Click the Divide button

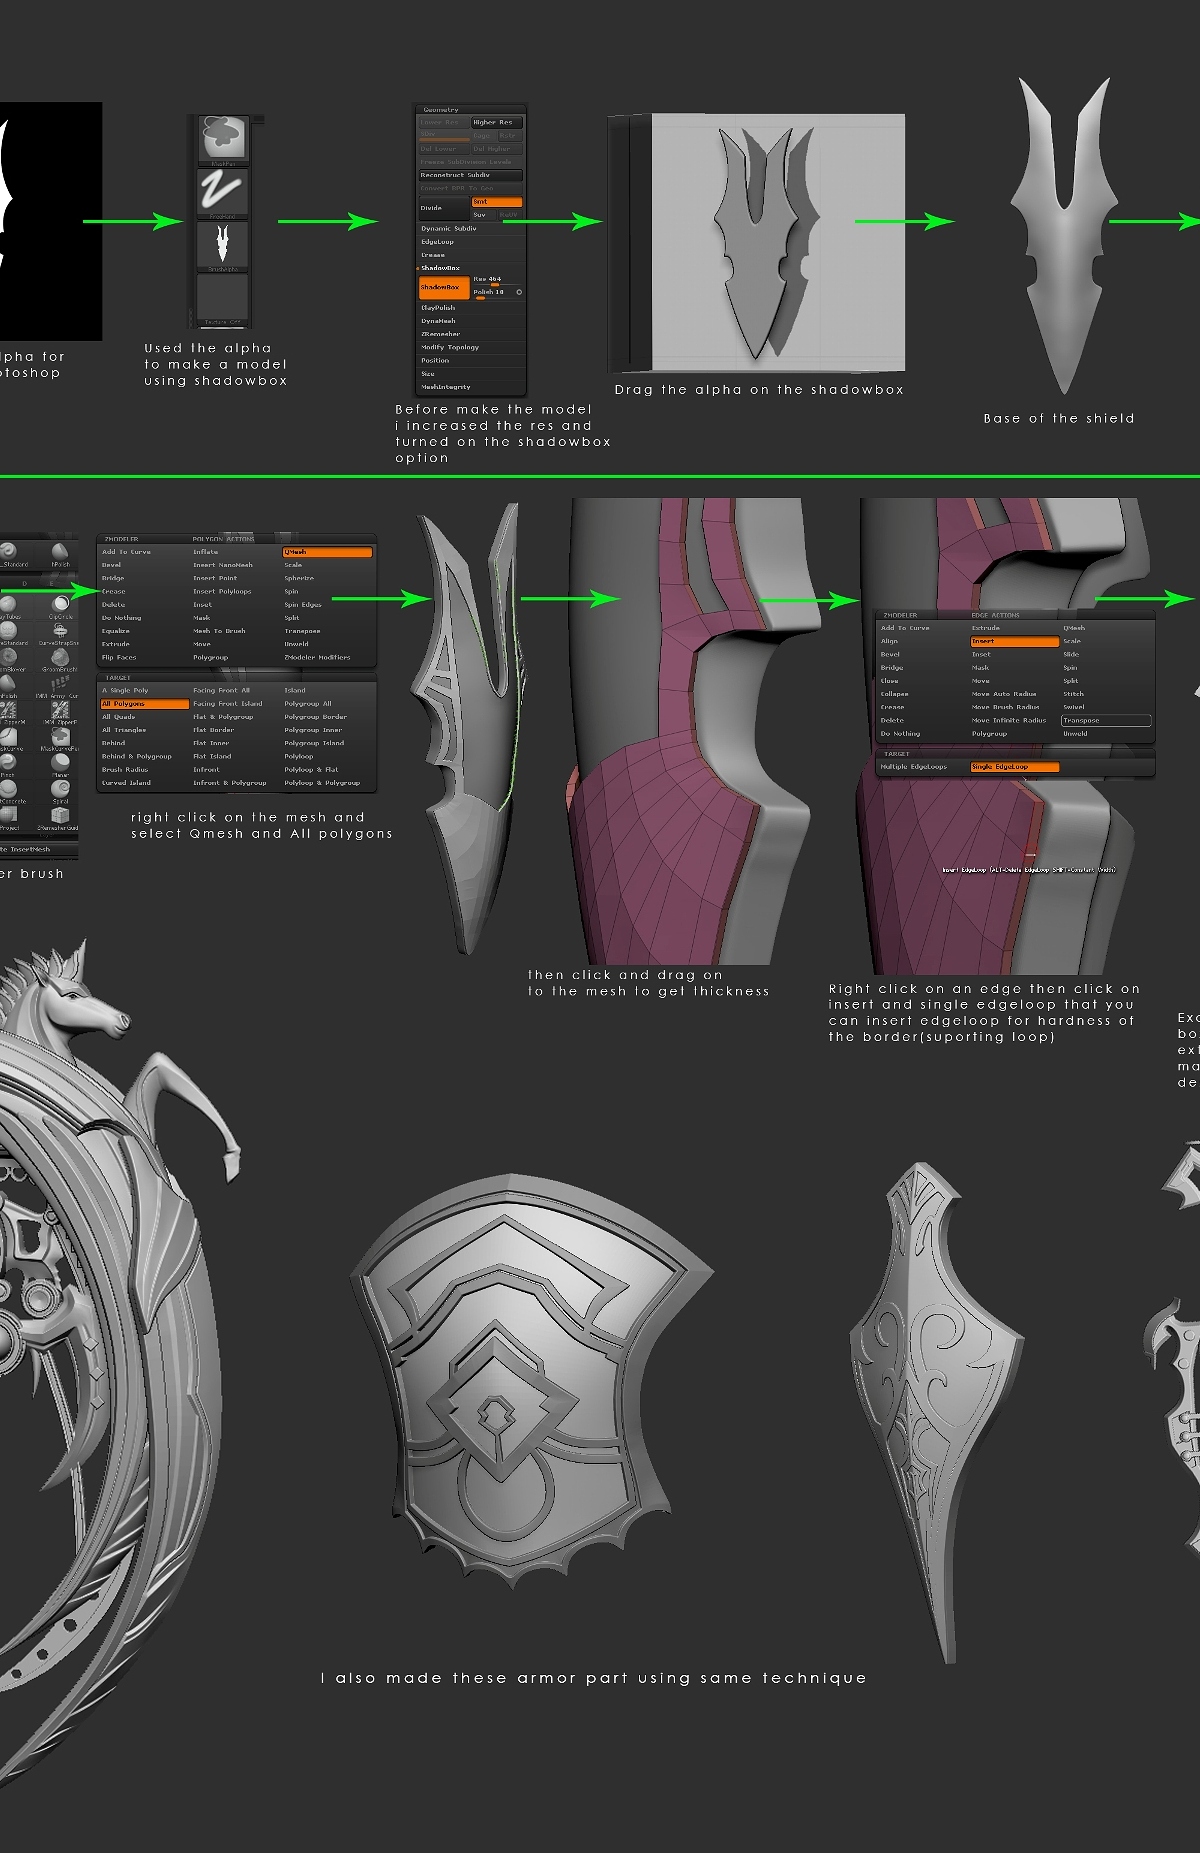[x=444, y=208]
